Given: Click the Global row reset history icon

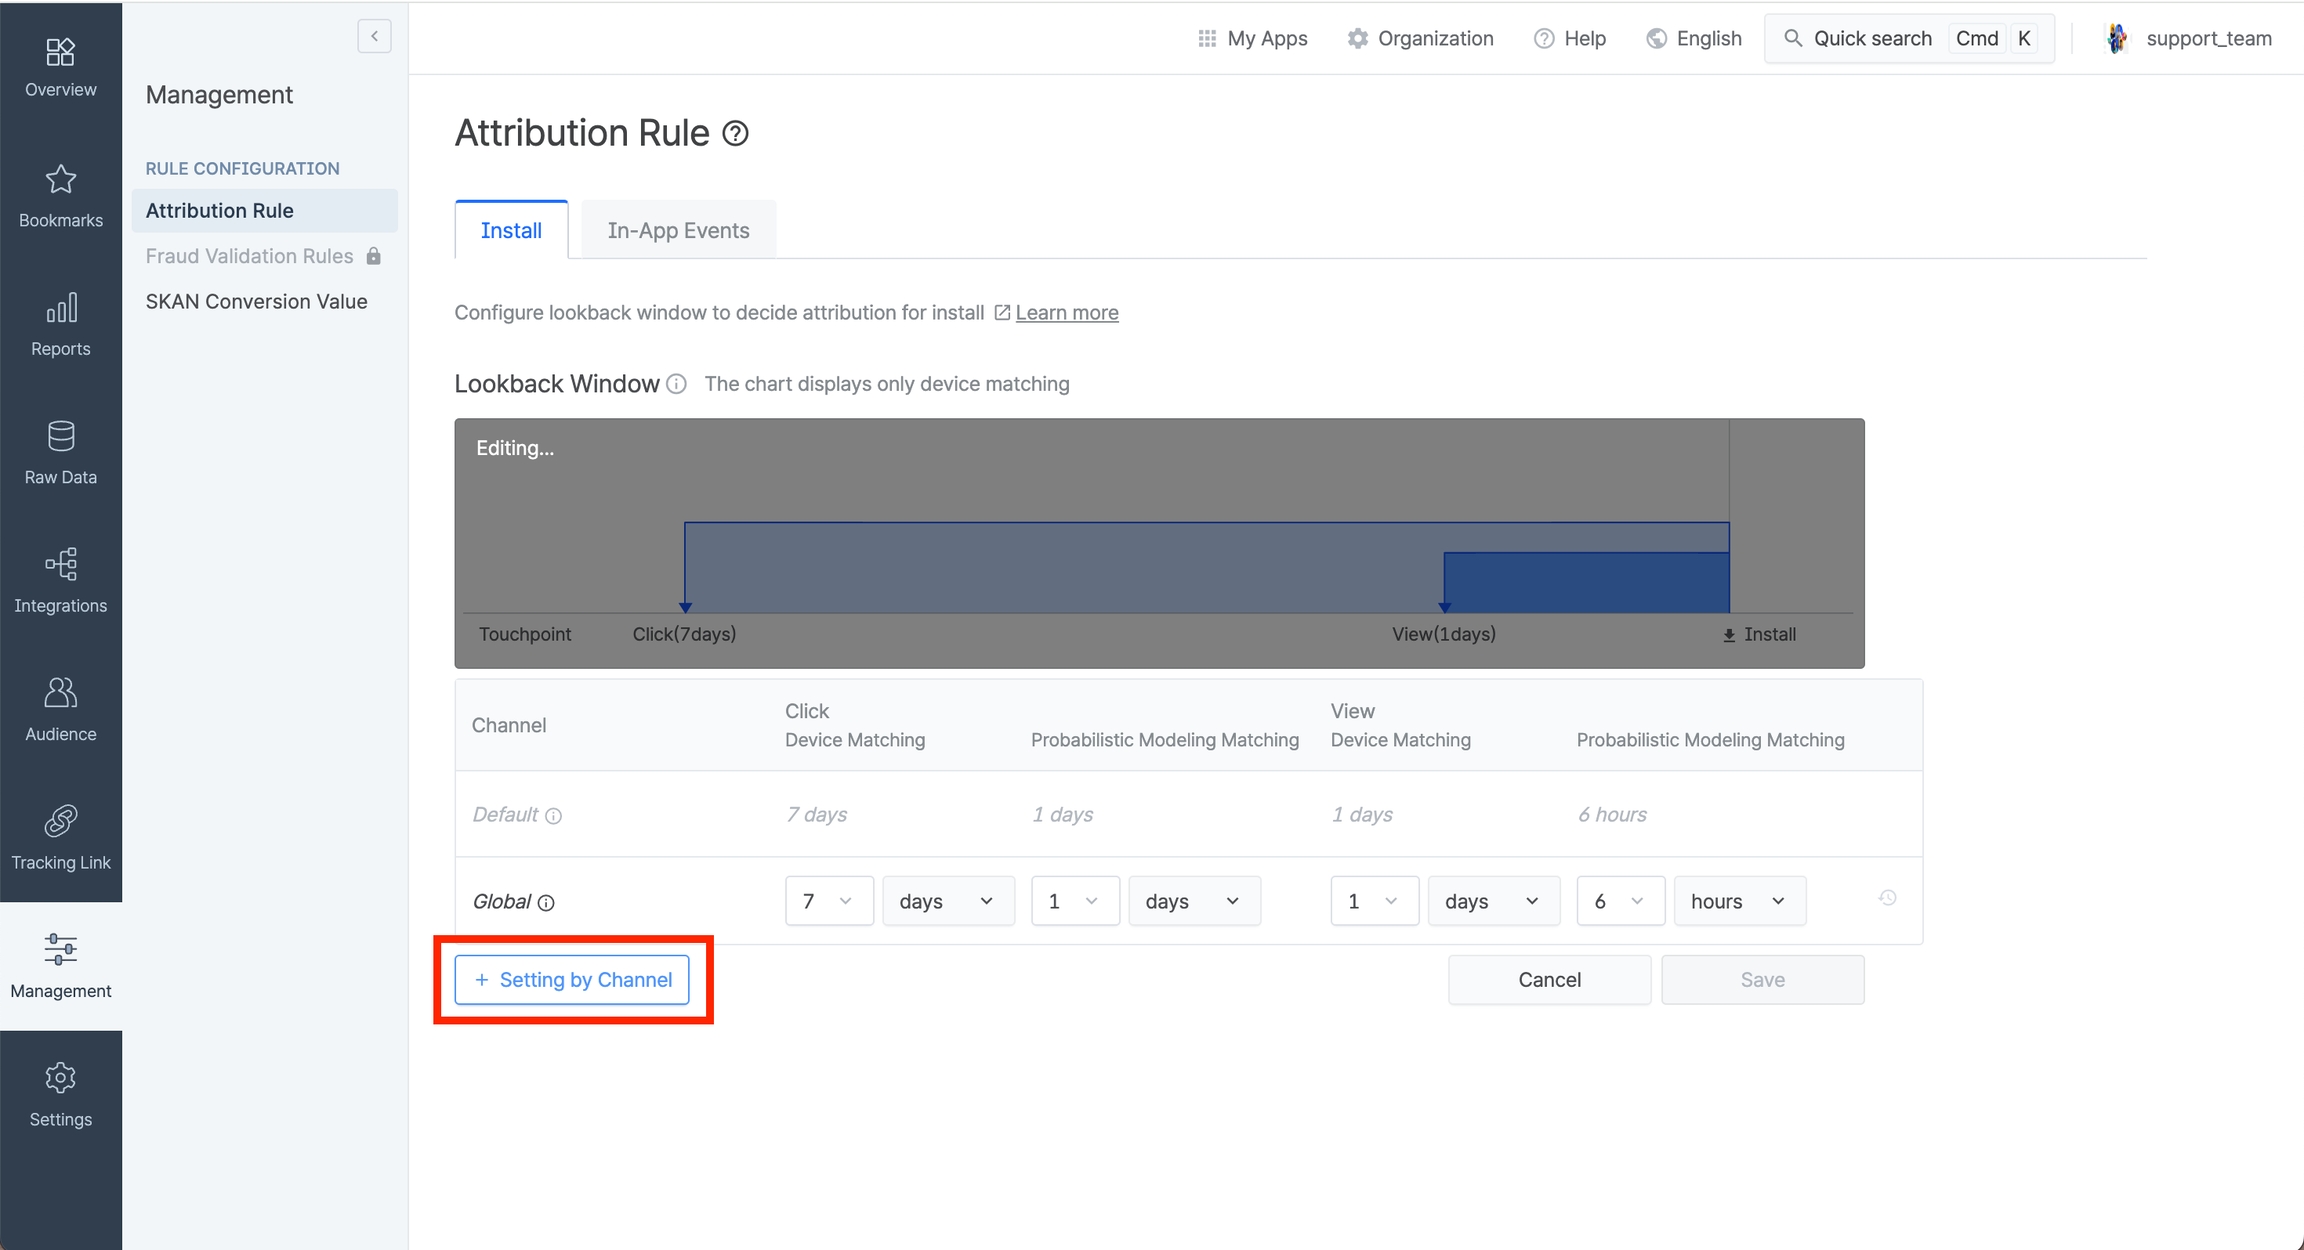Looking at the screenshot, I should point(1887,898).
